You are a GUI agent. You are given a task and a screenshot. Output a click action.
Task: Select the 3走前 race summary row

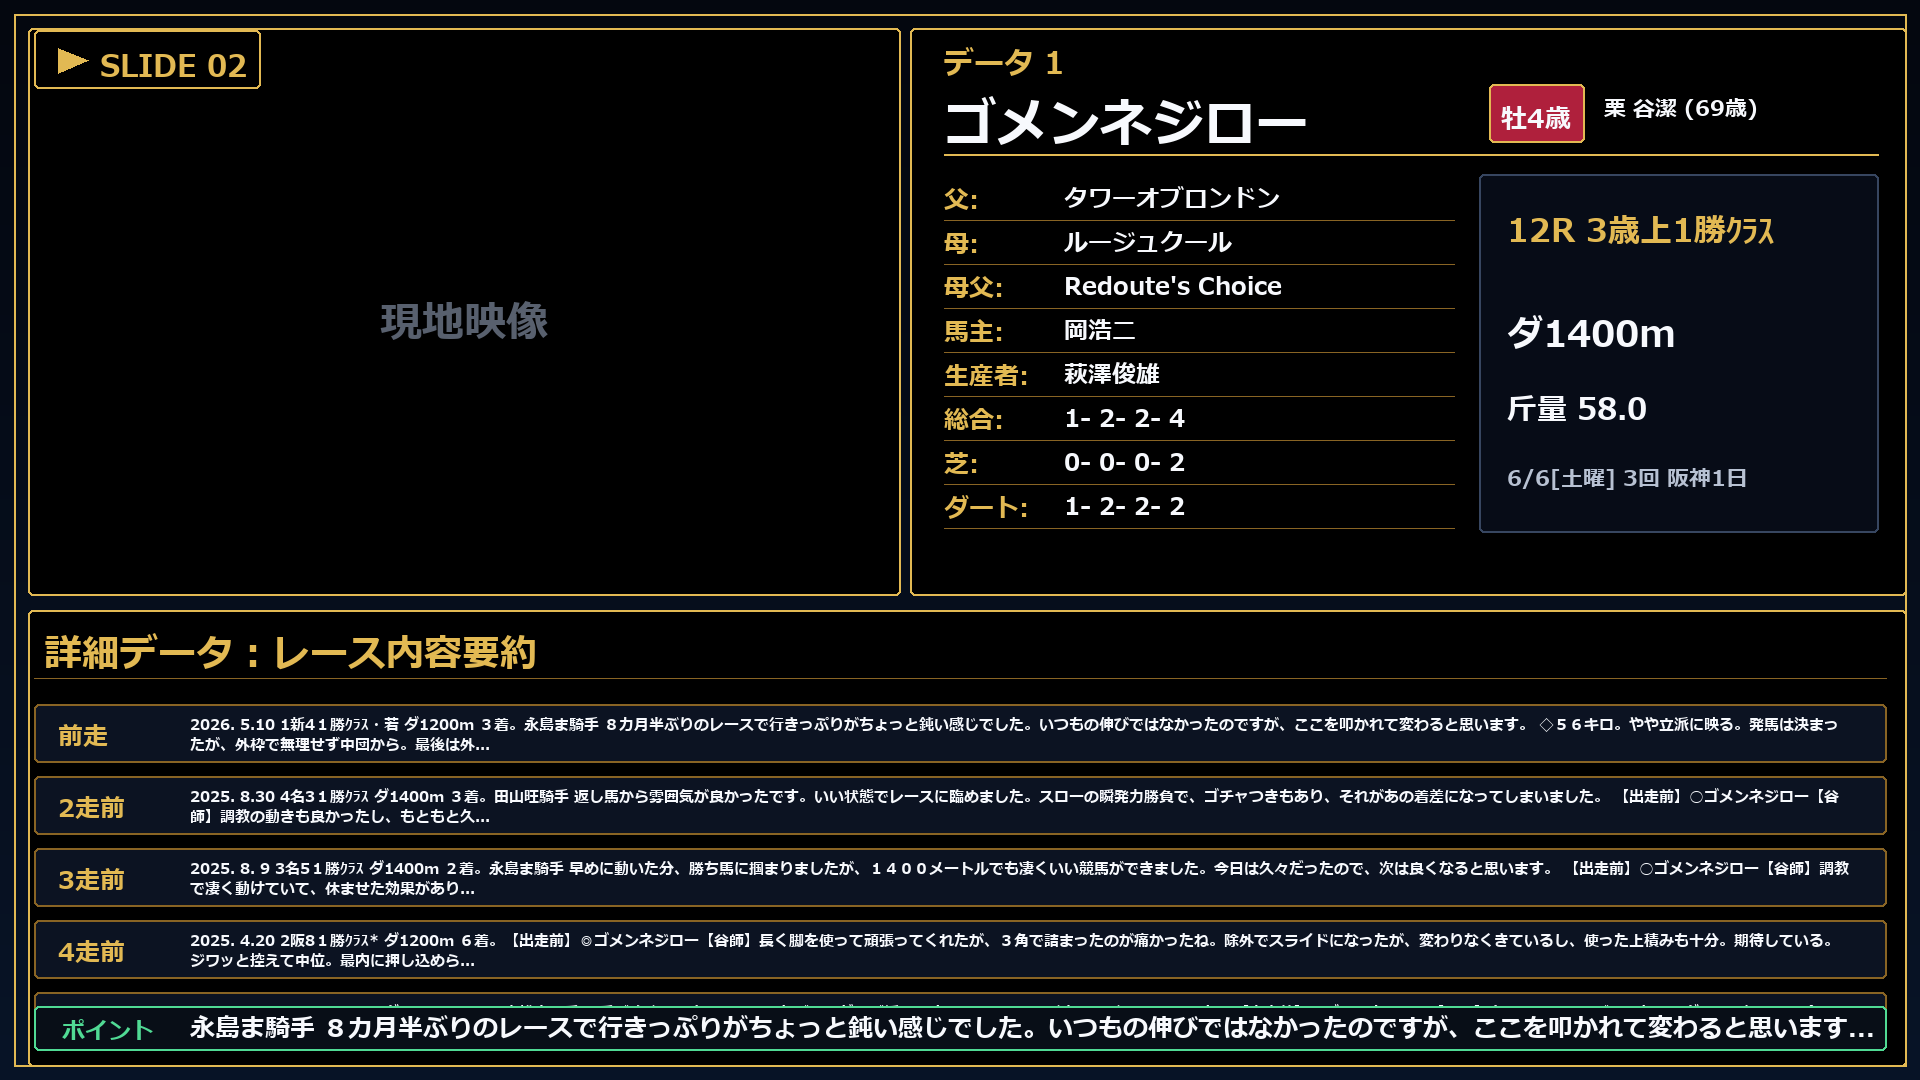point(960,878)
